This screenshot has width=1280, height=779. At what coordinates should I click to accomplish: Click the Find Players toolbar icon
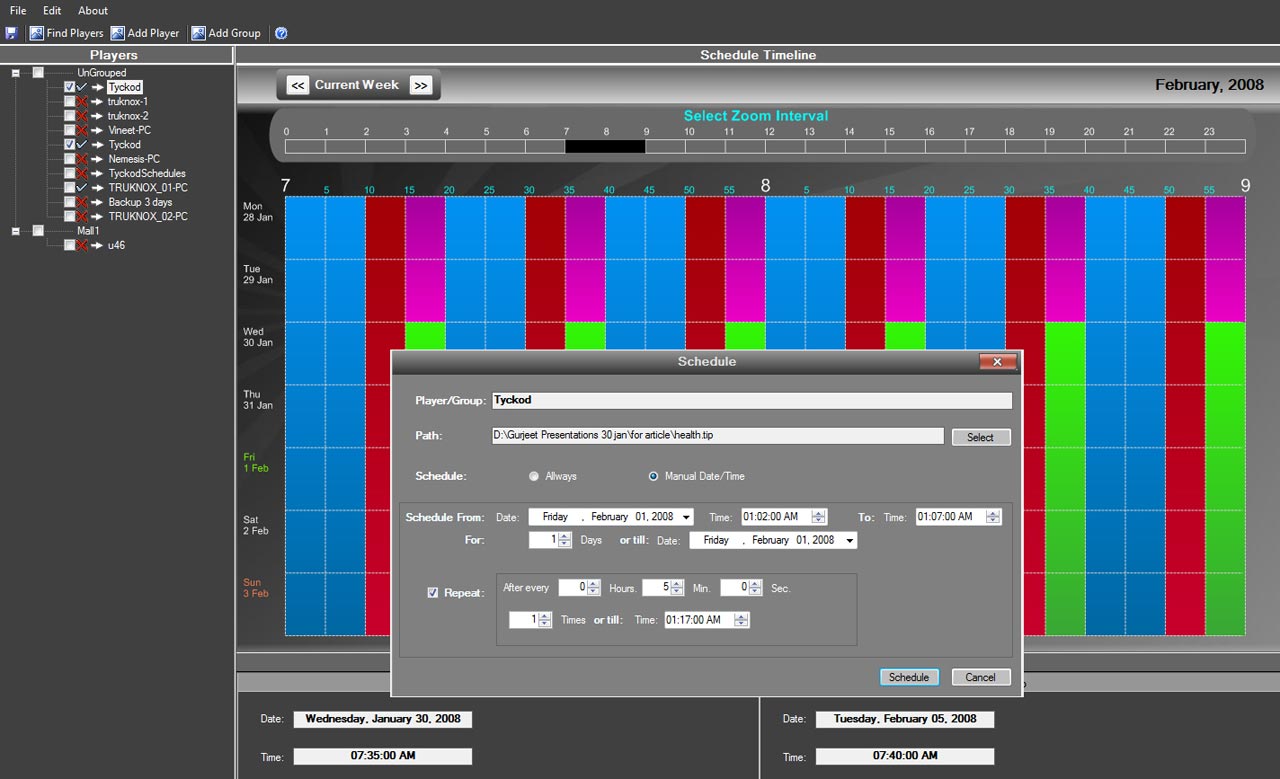coord(37,33)
